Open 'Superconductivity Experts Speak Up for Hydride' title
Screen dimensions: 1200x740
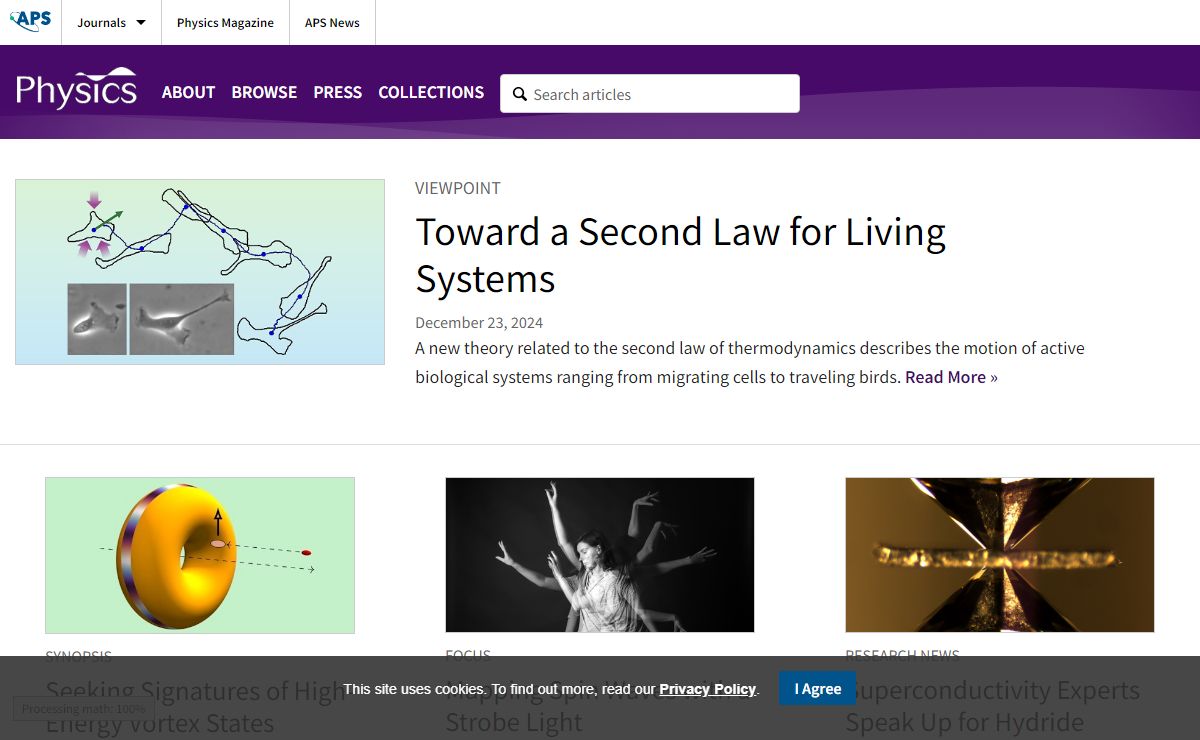[x=992, y=707]
